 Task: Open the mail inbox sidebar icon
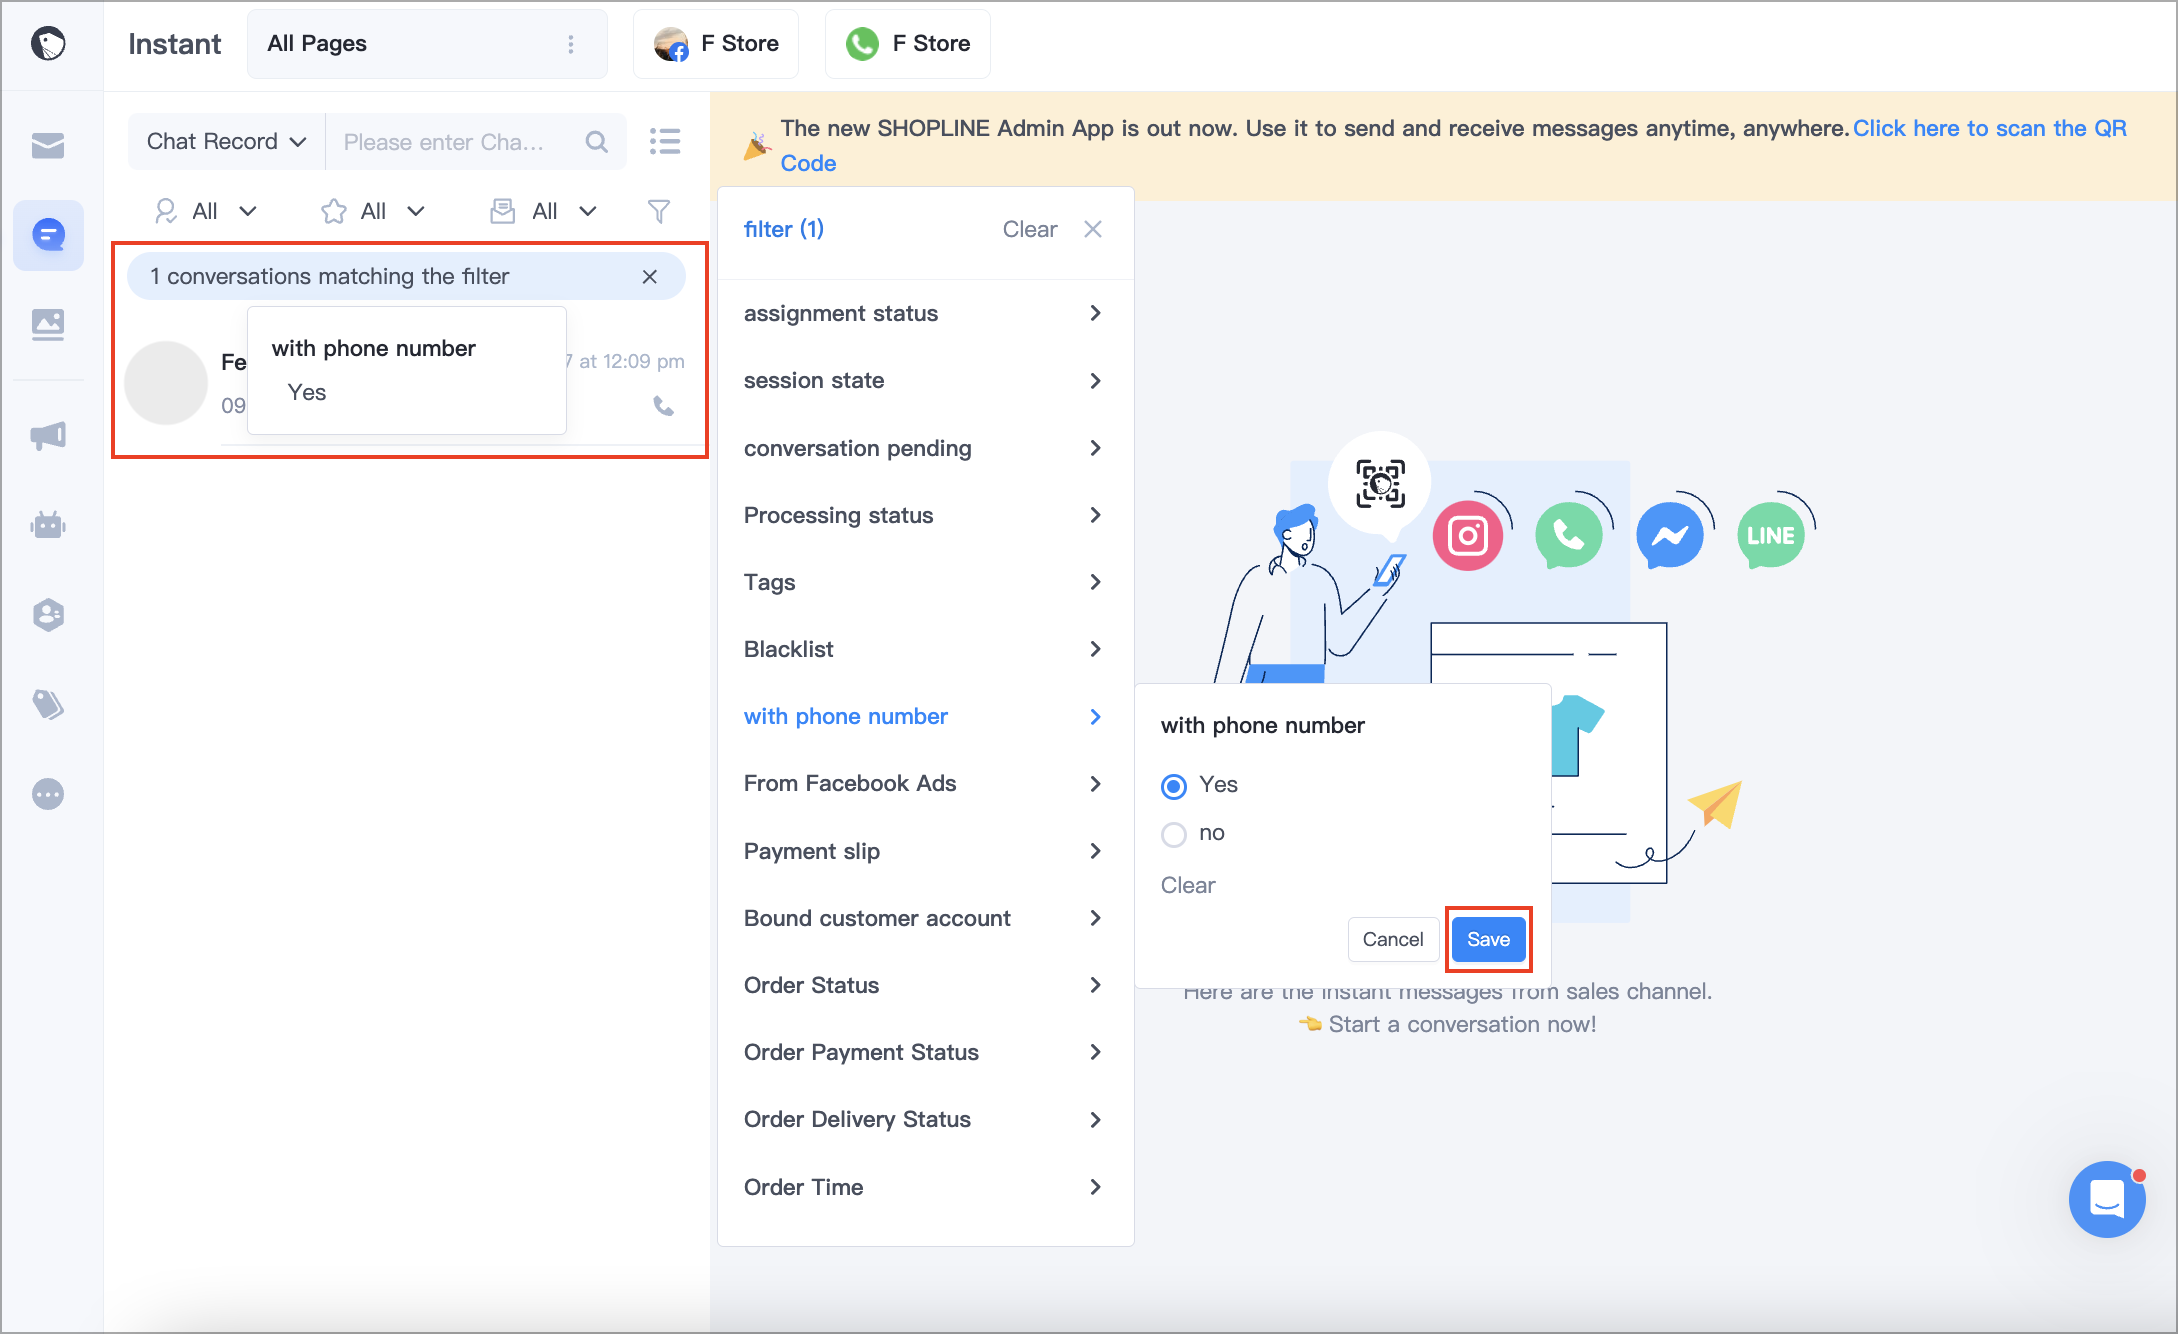pos(48,146)
